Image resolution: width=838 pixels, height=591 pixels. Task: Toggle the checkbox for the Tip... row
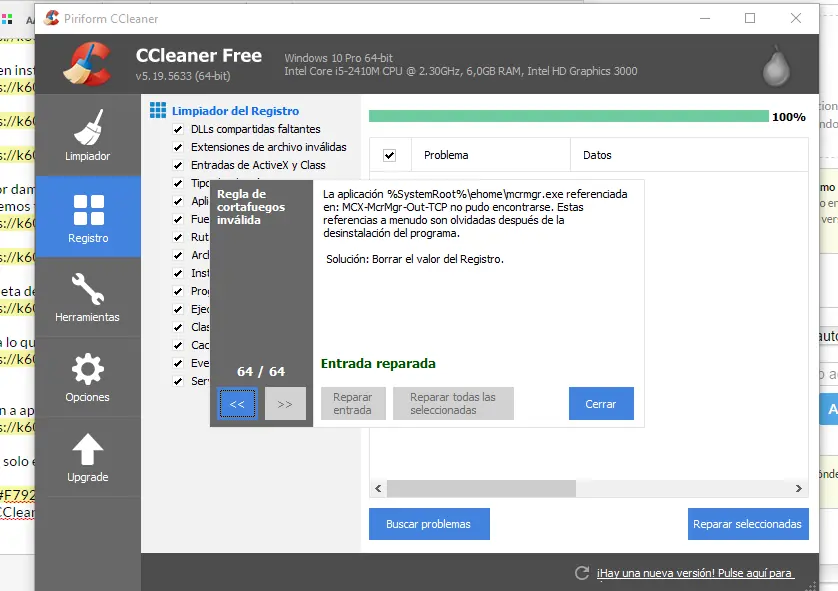178,183
